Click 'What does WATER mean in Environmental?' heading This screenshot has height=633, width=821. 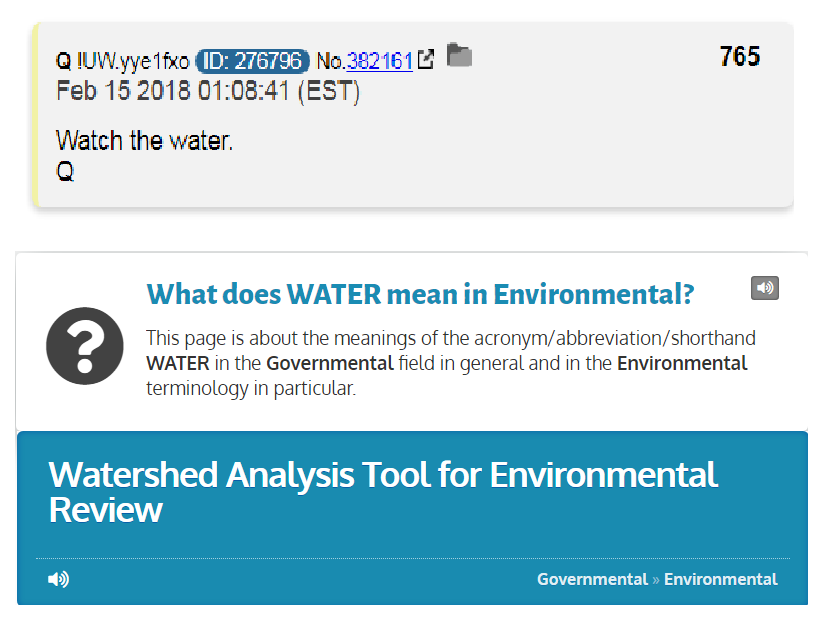click(420, 294)
